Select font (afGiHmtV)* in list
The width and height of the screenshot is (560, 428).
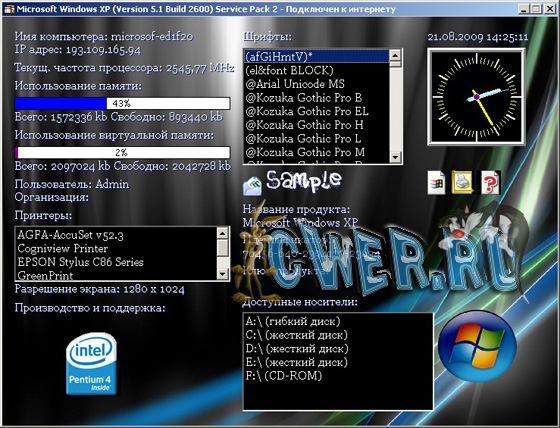(x=317, y=56)
